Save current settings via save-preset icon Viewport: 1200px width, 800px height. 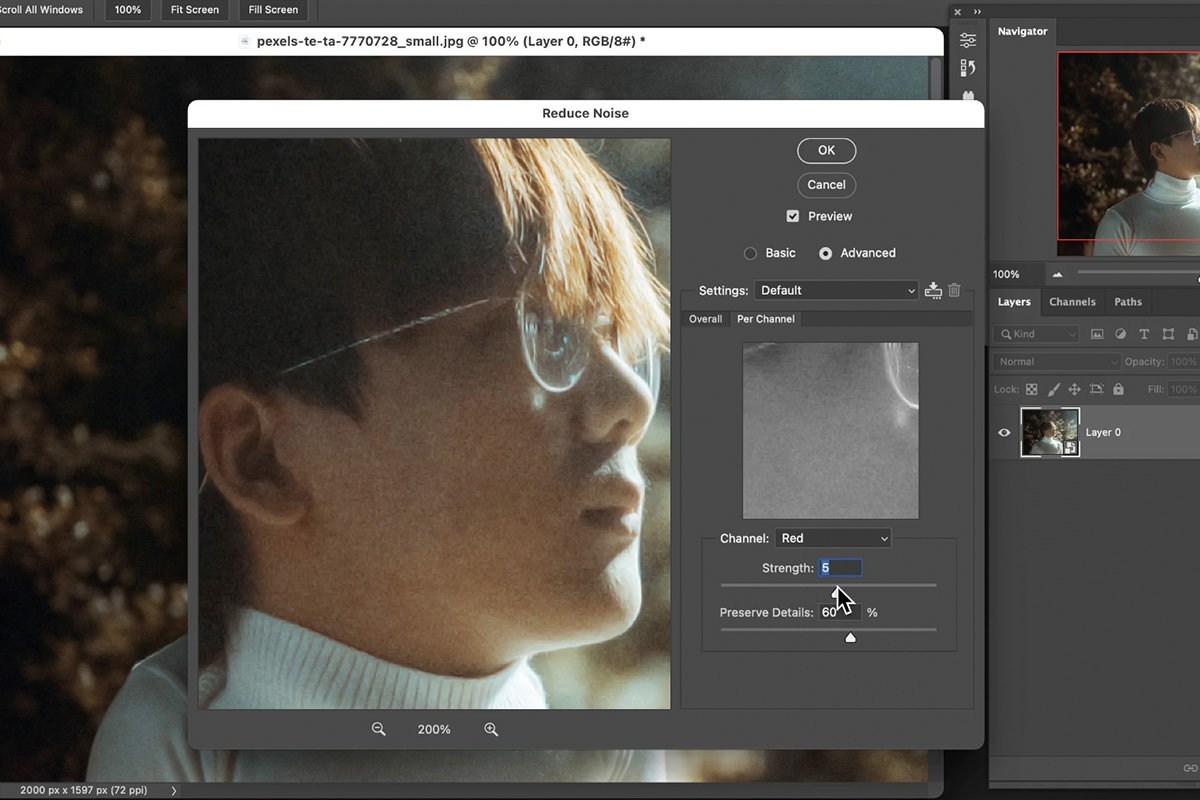coord(934,290)
